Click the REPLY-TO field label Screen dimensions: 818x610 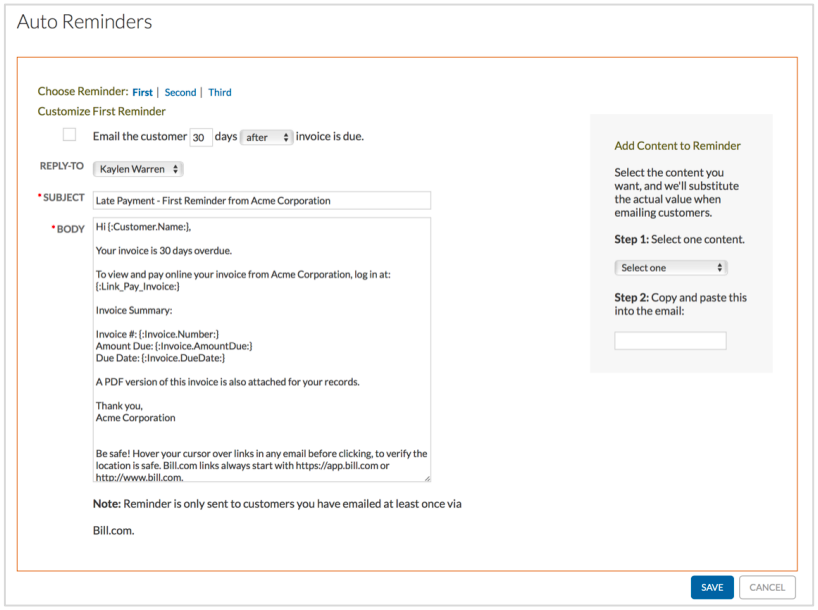[x=62, y=166]
